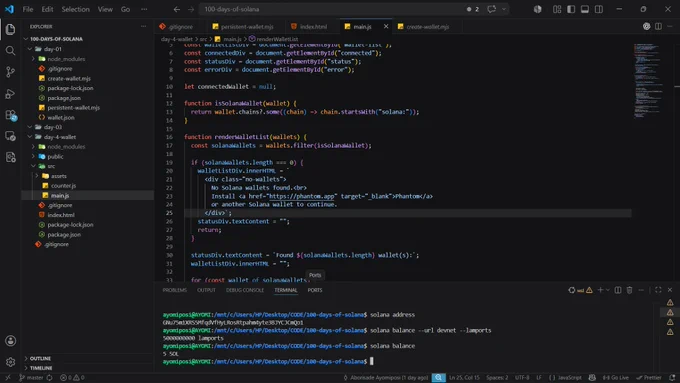Add a new terminal with plus icon

[x=600, y=290]
